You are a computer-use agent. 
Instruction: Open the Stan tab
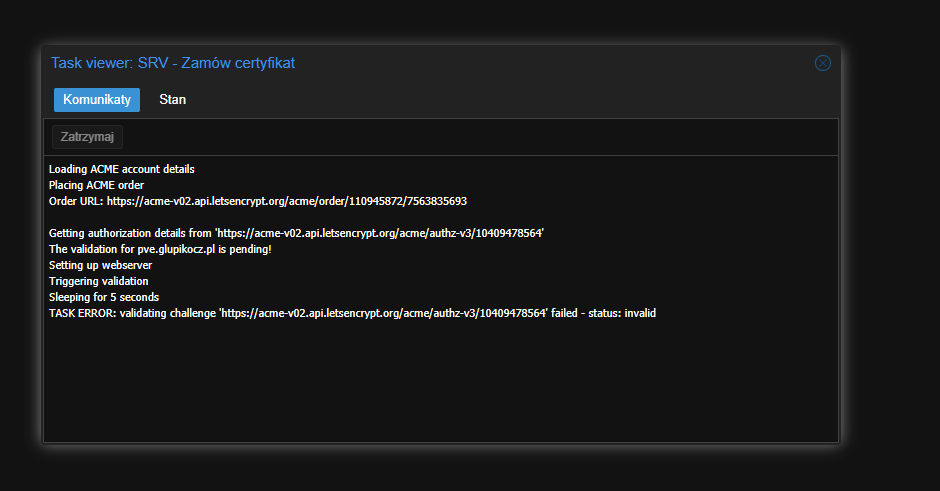click(x=172, y=100)
